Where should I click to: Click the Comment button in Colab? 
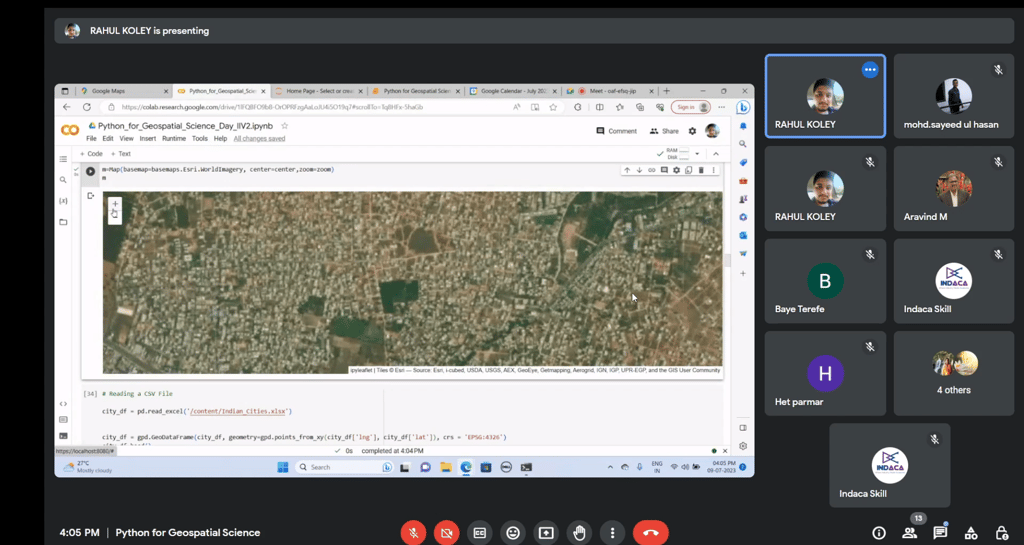point(616,131)
